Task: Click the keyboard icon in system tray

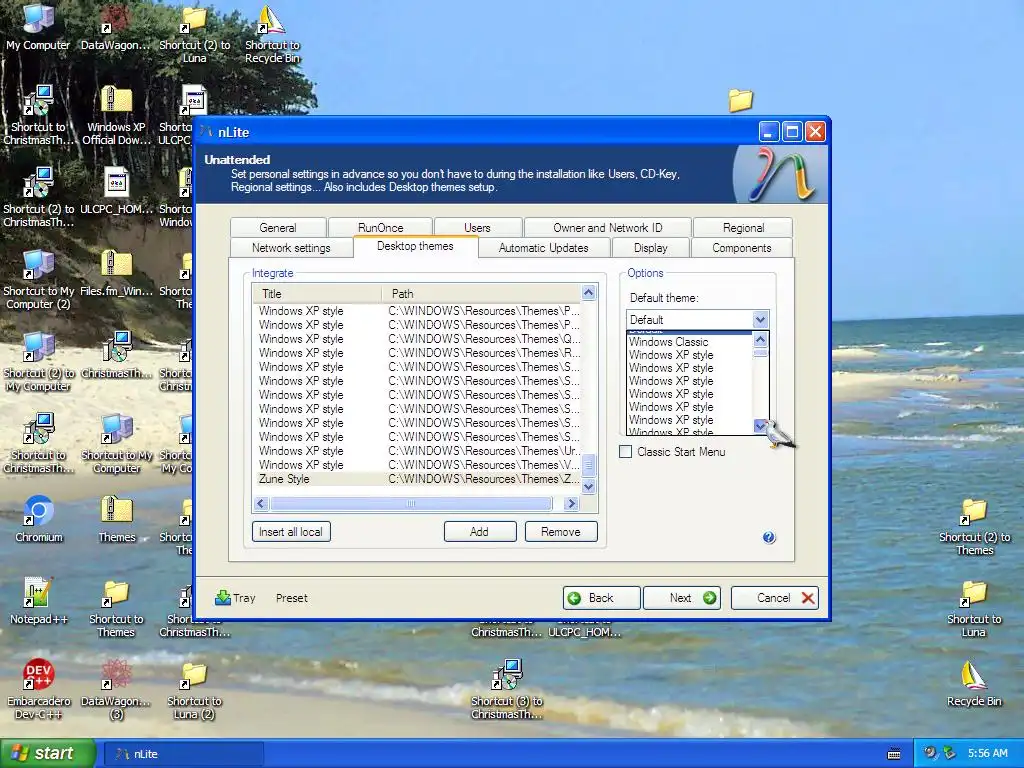Action: (x=894, y=754)
